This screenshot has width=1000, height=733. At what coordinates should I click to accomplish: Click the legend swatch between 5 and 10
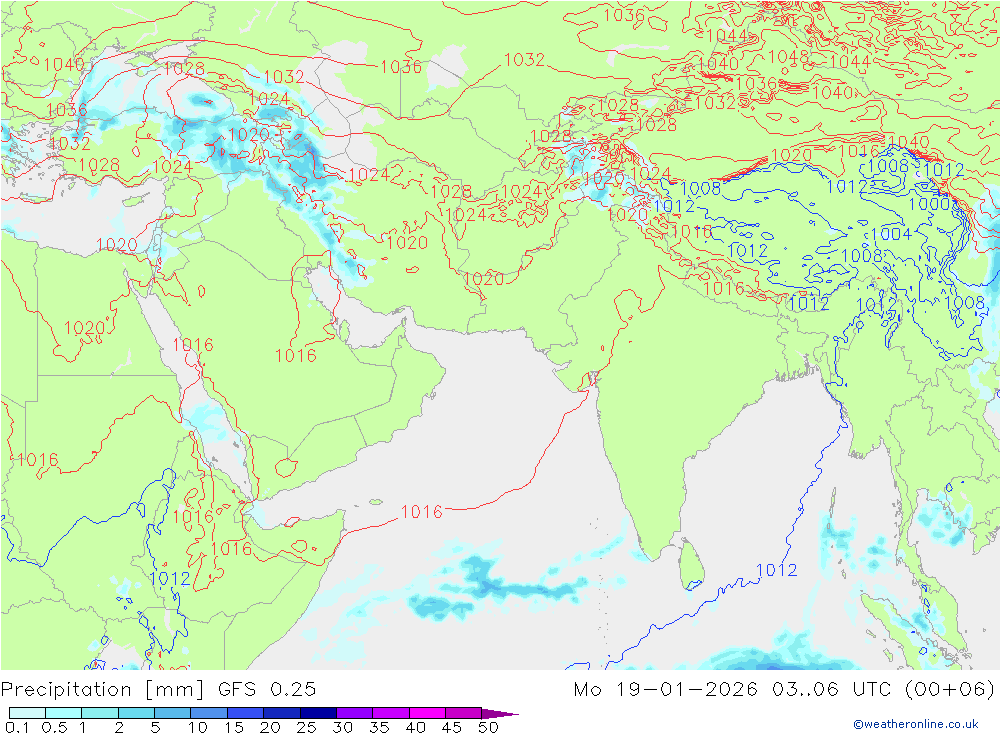[173, 713]
